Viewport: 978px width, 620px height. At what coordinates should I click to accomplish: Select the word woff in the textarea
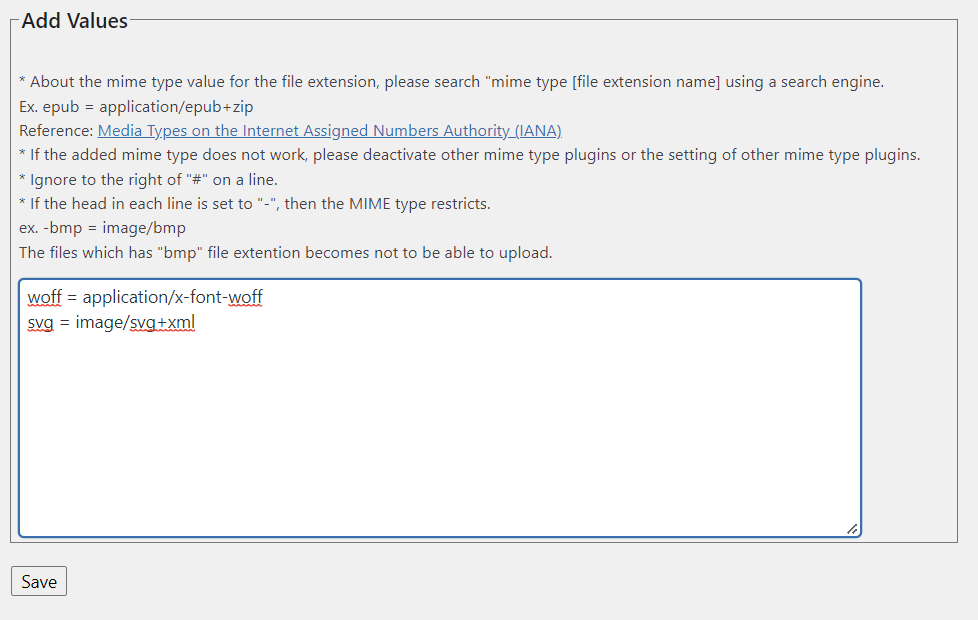(x=44, y=297)
